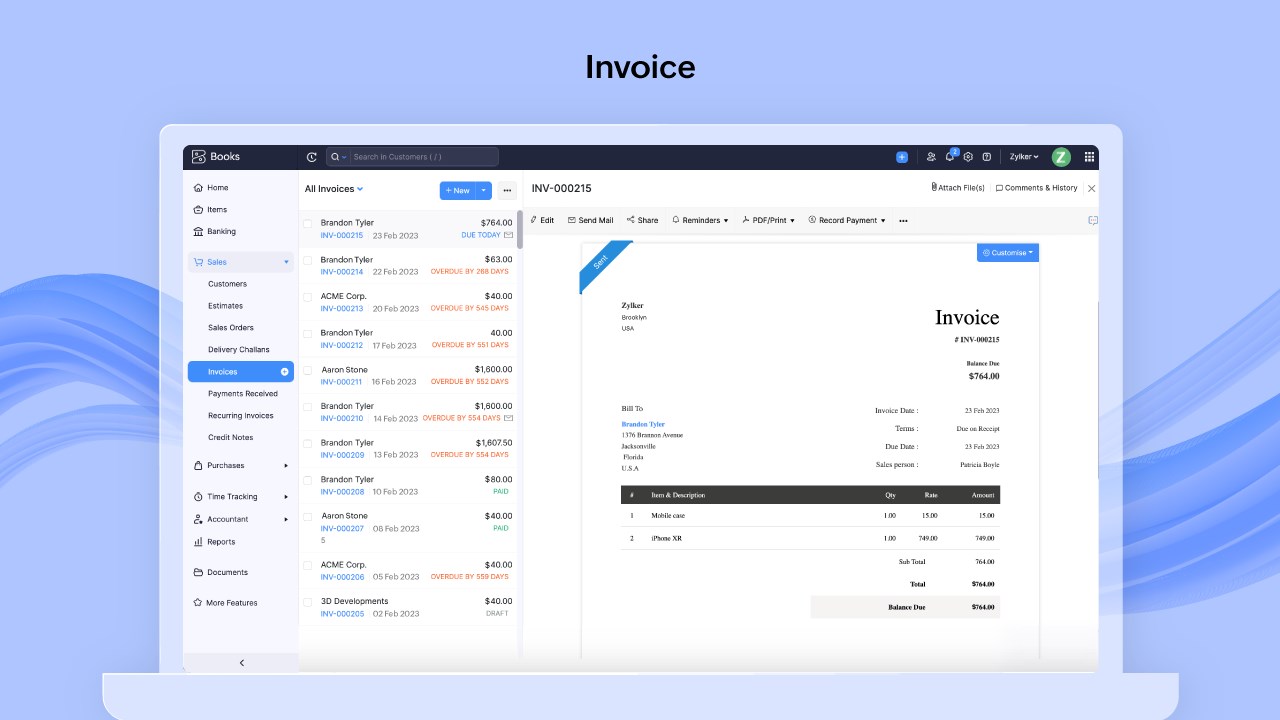
Task: Click the invoice list scrollbar
Action: (520, 229)
